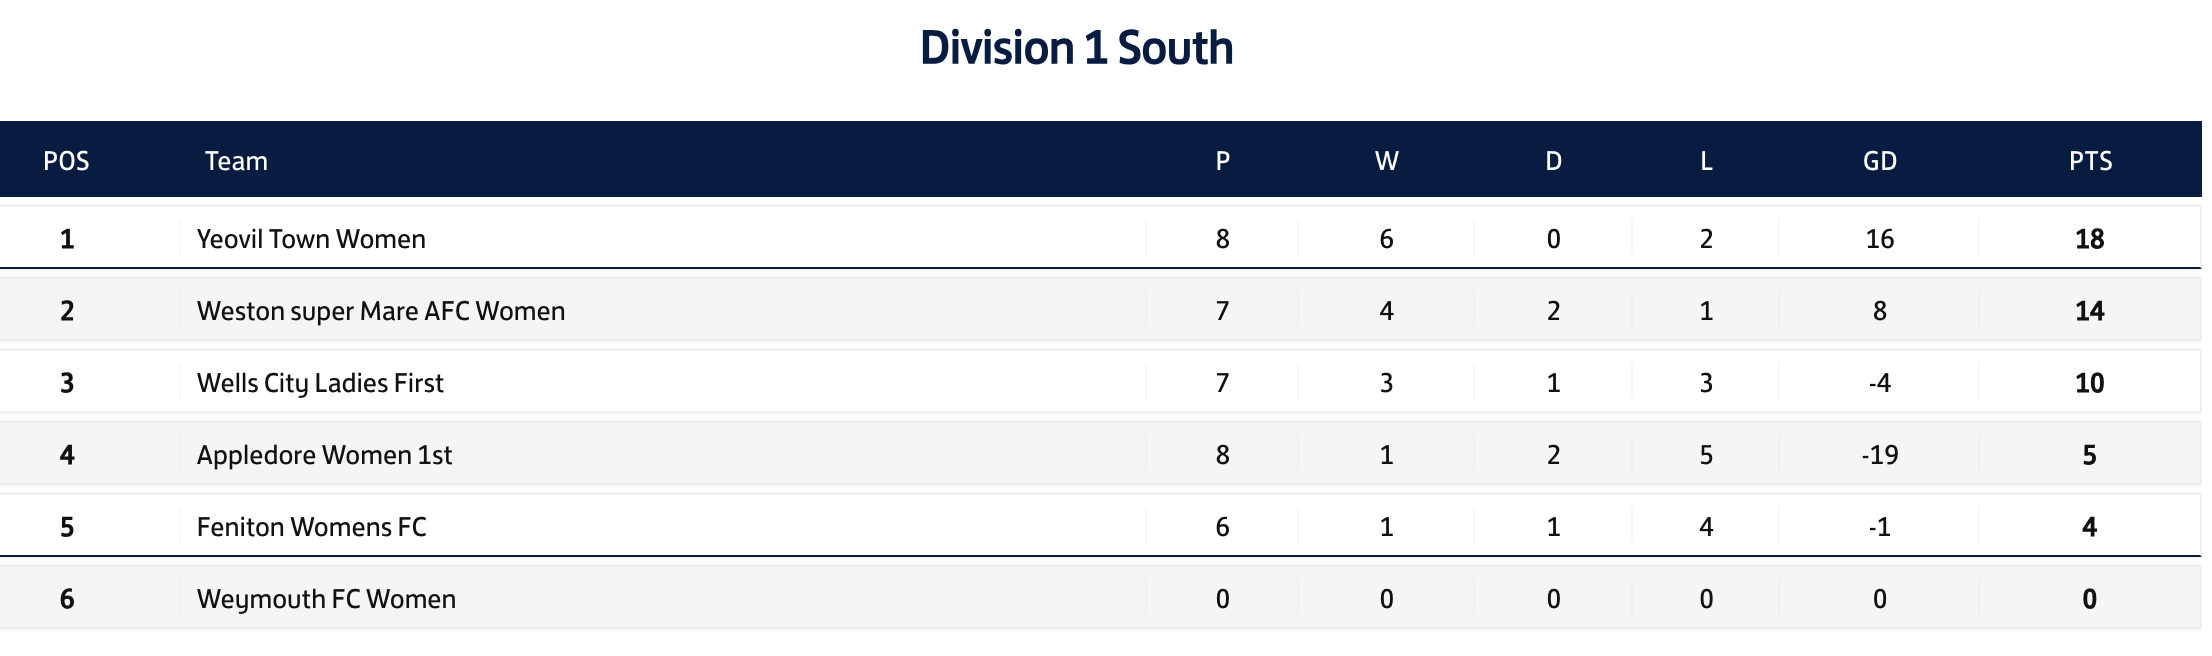Select Weymouth FC Women team name
This screenshot has width=2212, height=656.
(x=326, y=599)
